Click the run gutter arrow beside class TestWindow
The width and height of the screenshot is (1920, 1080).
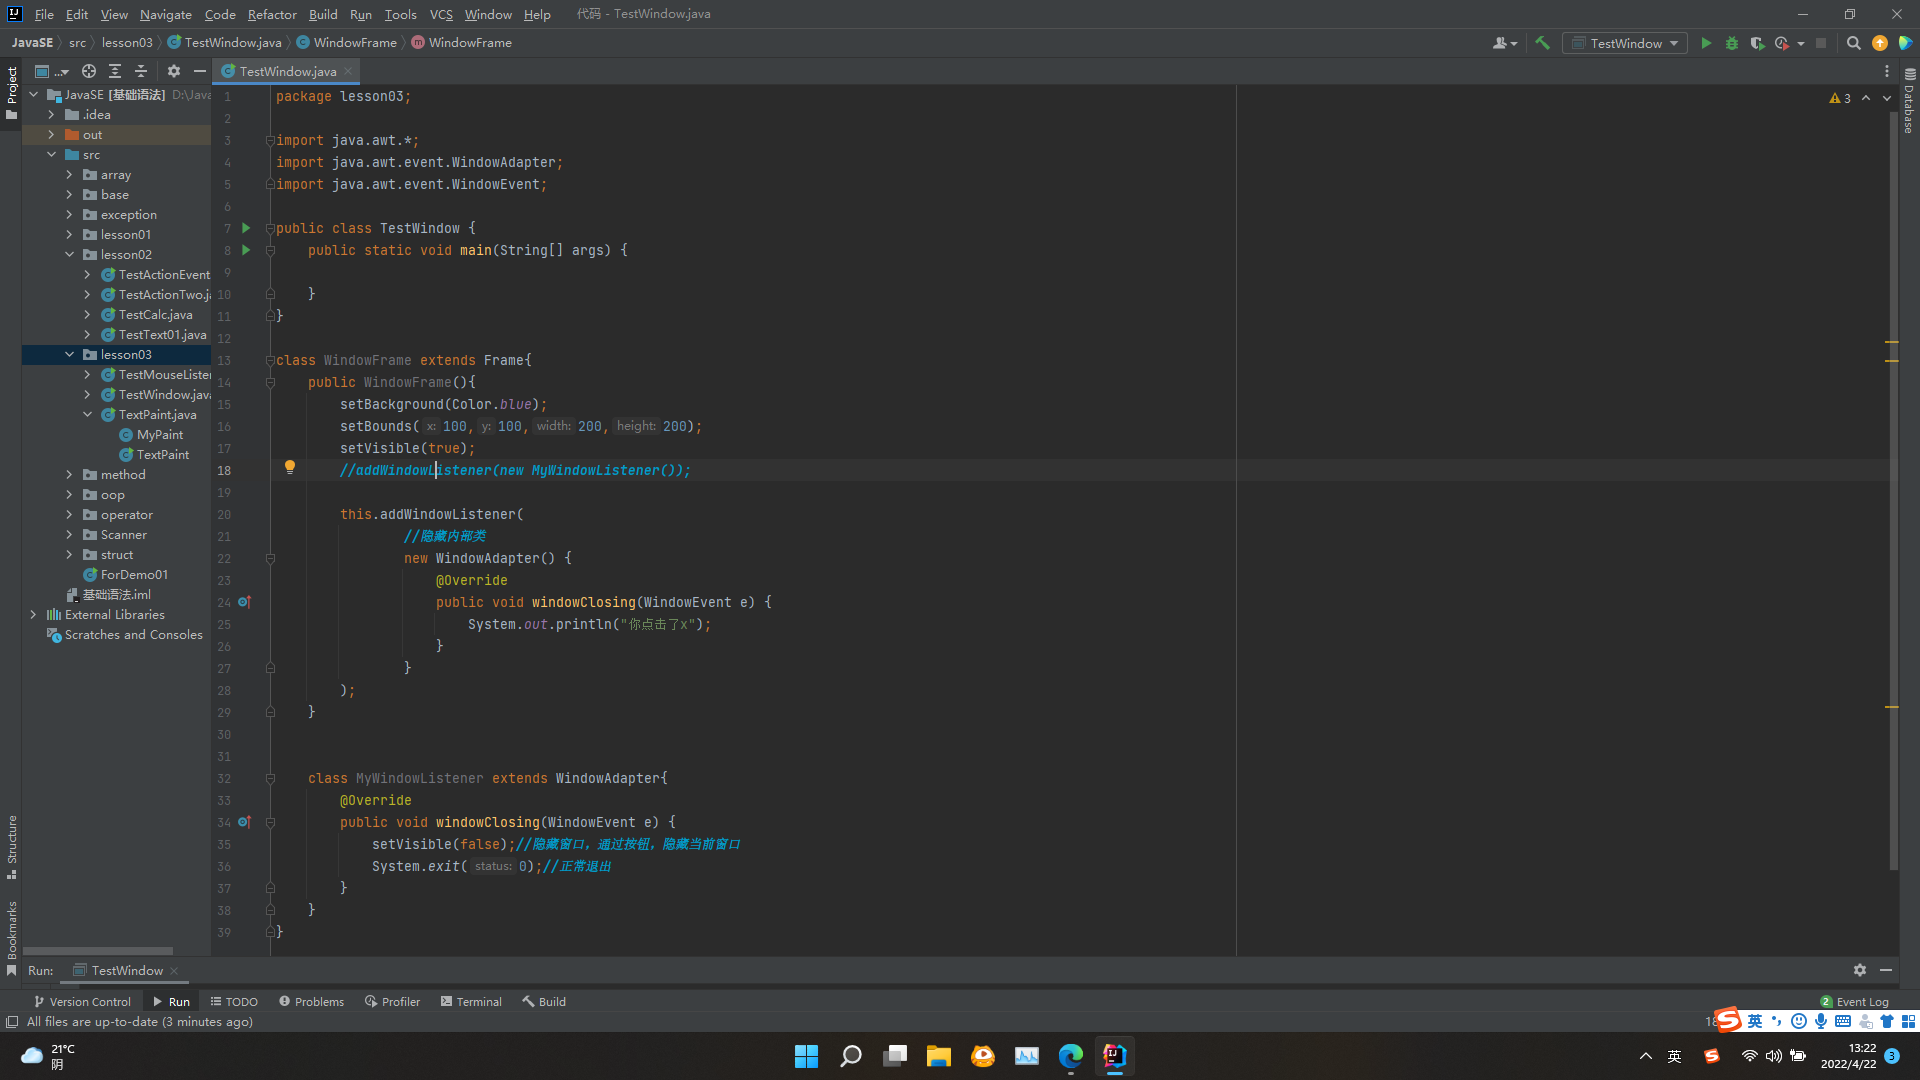click(246, 228)
